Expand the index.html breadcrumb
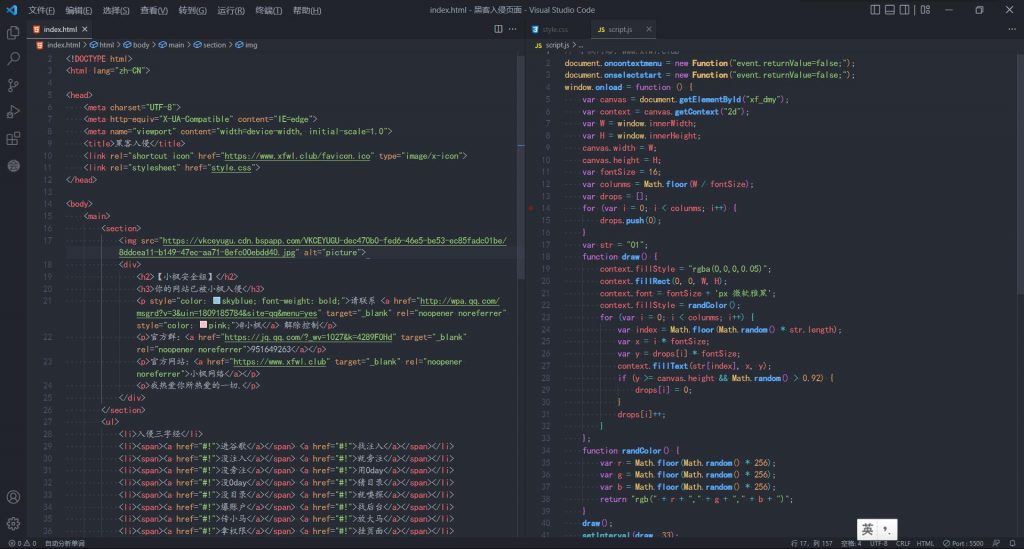1024x549 pixels. click(63, 45)
